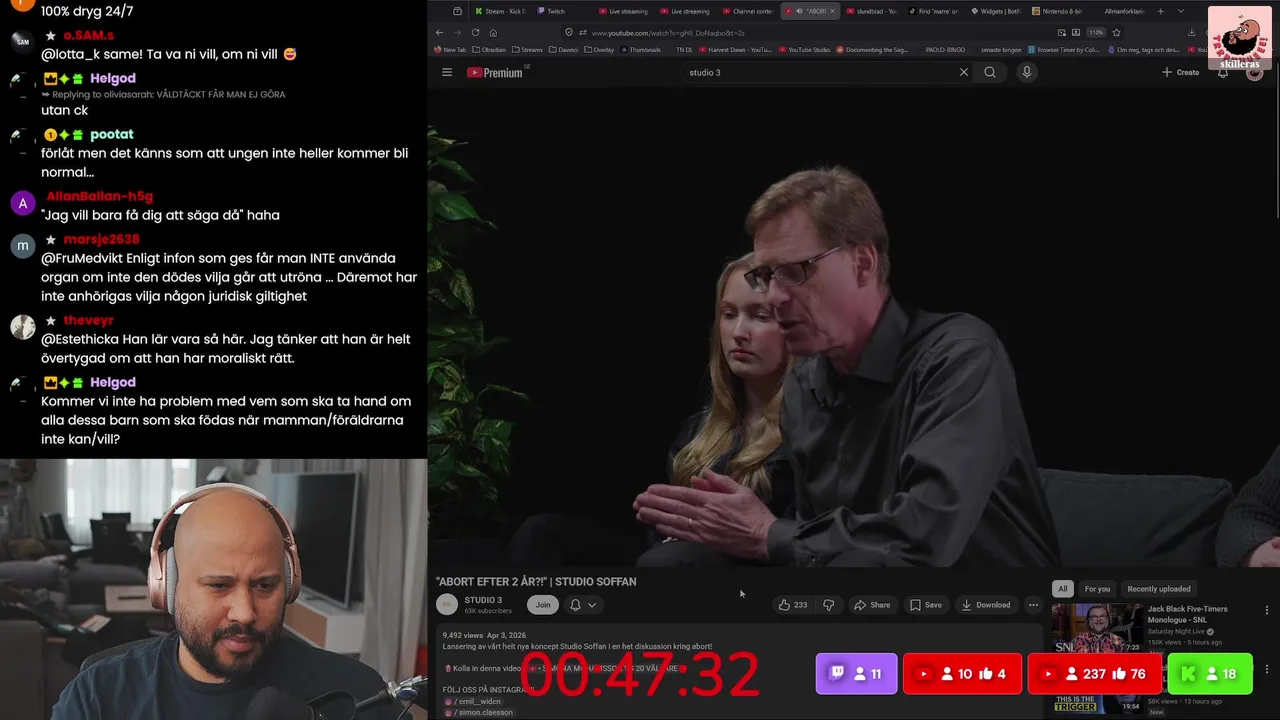Viewport: 1280px width, 720px height.
Task: Join the STUDIO 3 channel
Action: (x=543, y=605)
